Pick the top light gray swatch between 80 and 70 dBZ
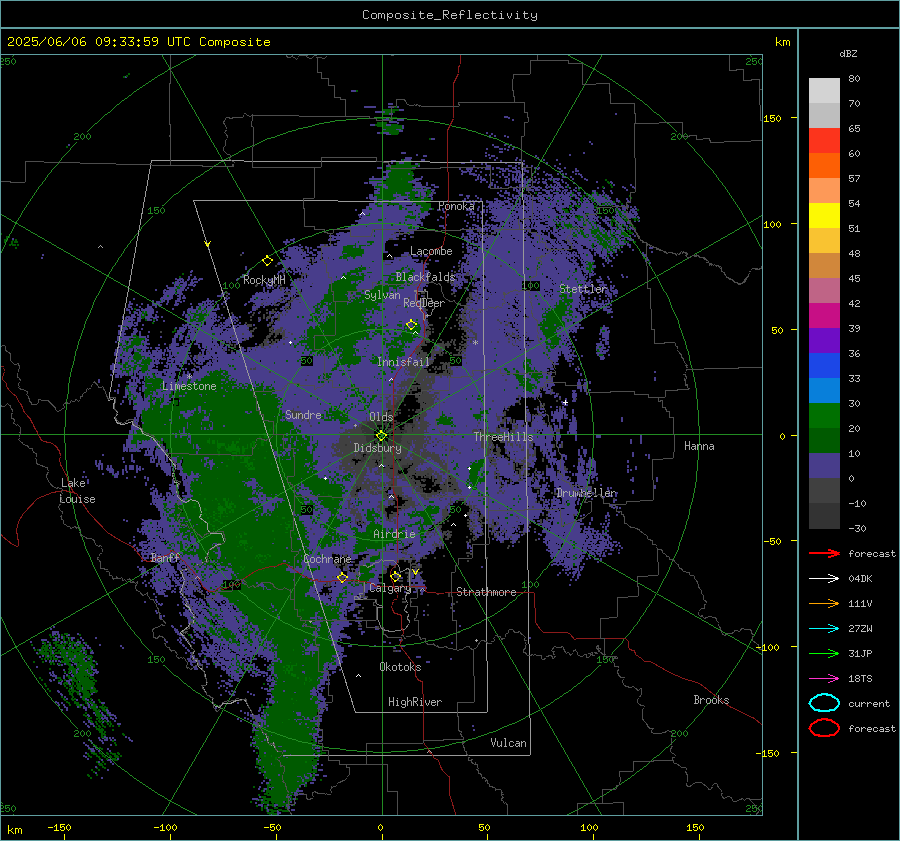 pyautogui.click(x=824, y=91)
